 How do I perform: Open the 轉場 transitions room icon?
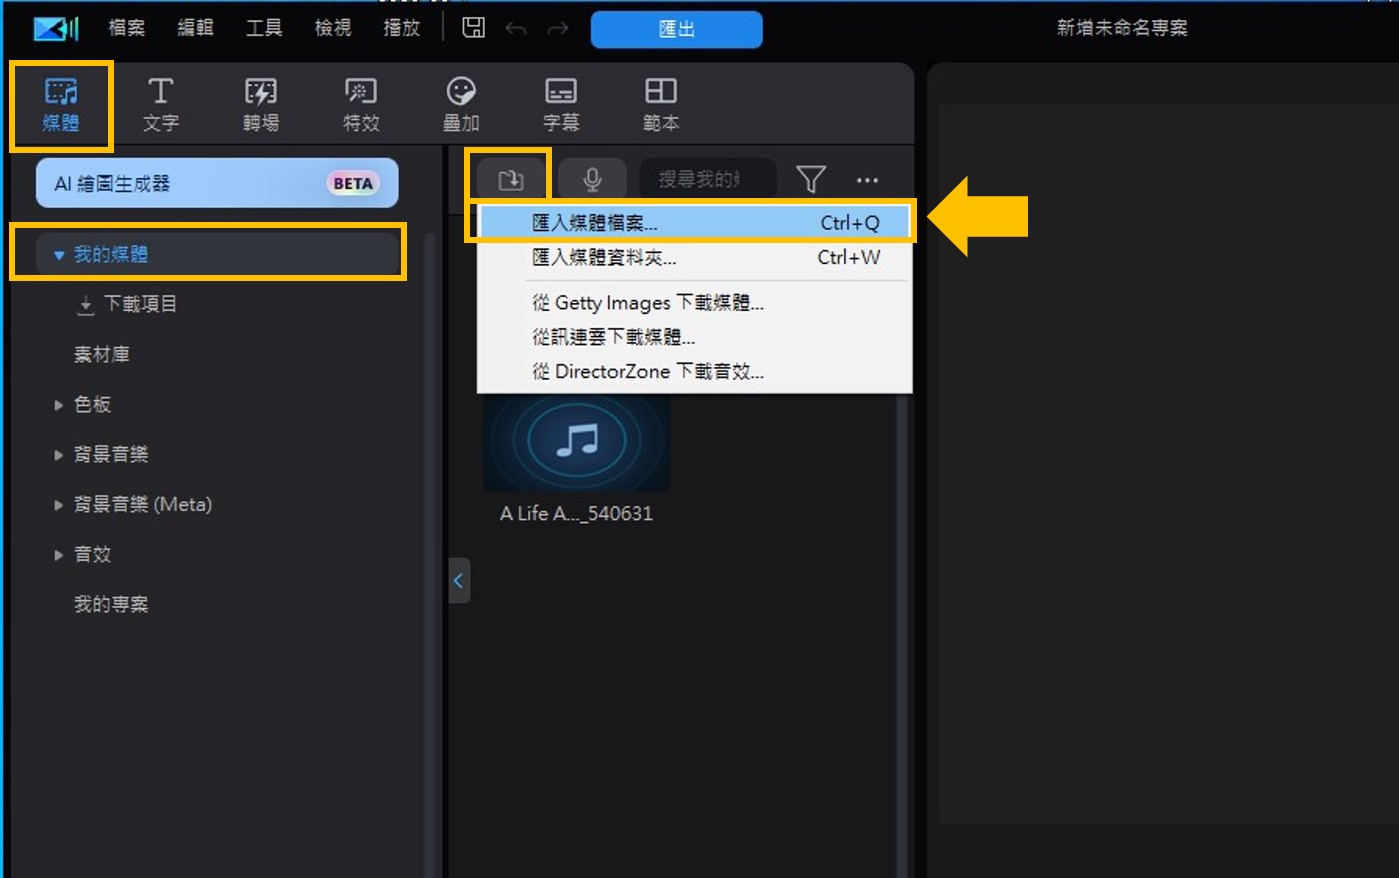click(x=260, y=103)
